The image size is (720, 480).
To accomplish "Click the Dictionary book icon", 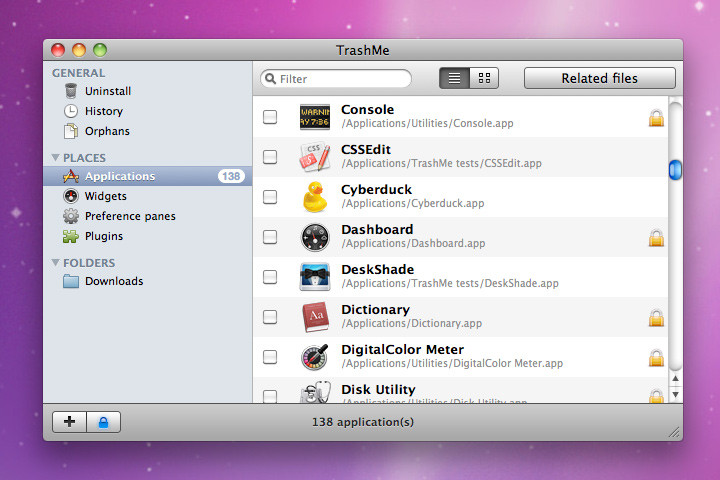I will click(x=316, y=317).
